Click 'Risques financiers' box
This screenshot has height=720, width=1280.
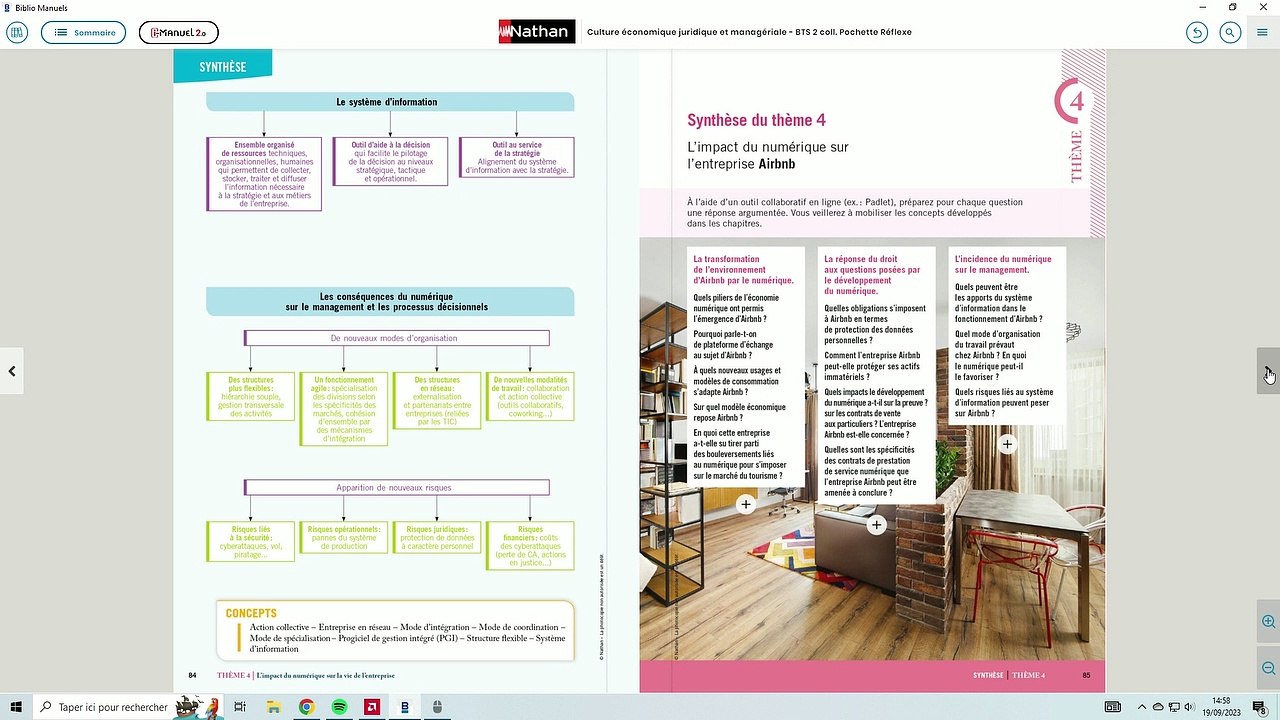530,546
